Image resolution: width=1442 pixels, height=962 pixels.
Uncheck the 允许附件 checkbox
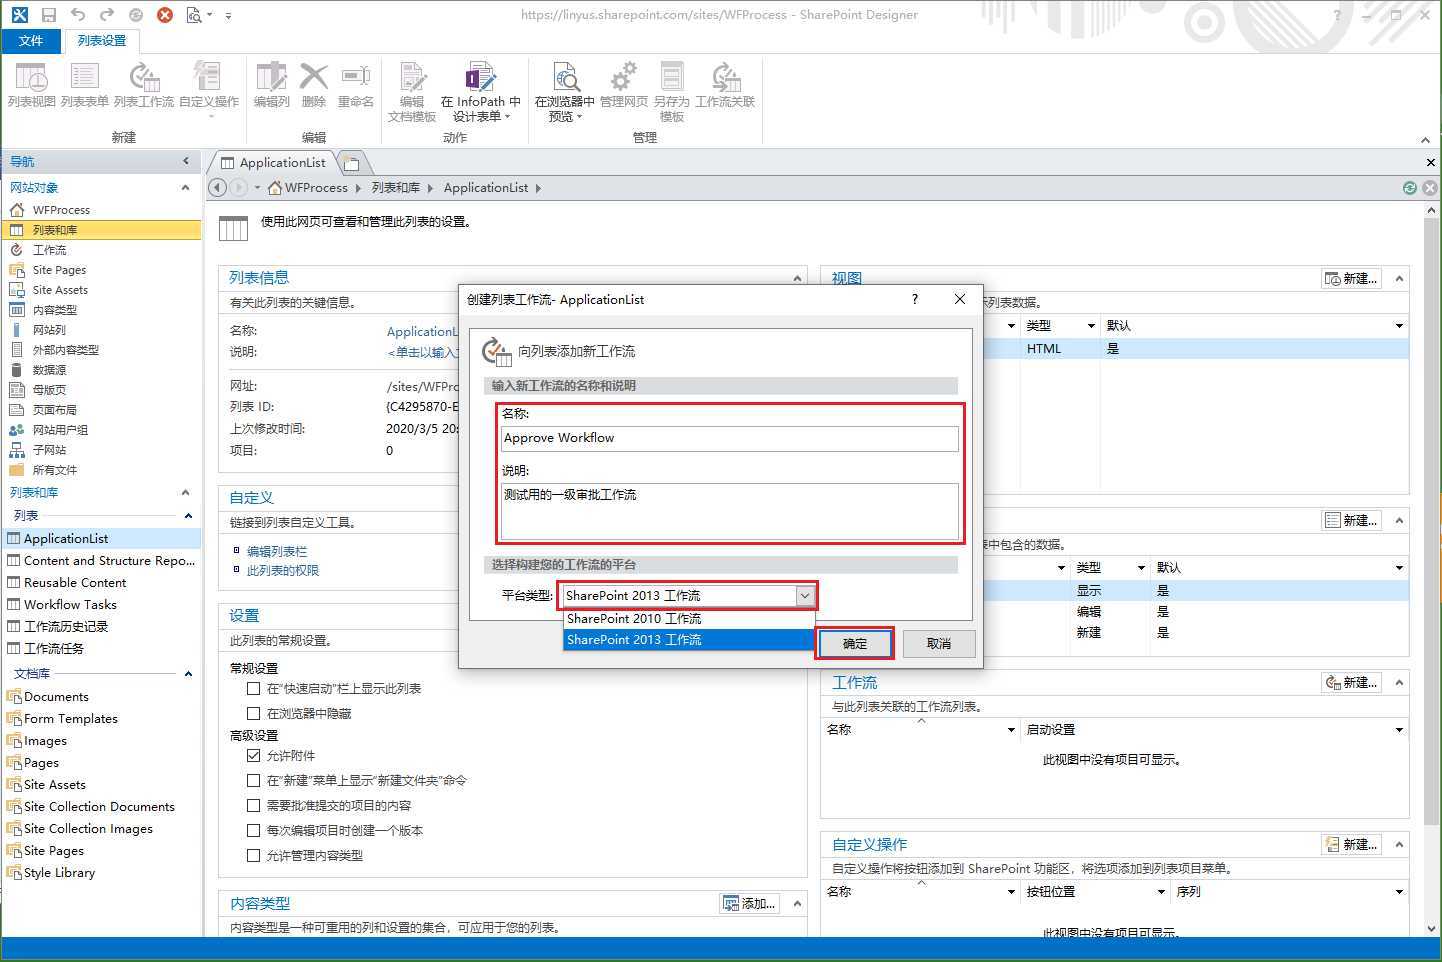[x=253, y=755]
